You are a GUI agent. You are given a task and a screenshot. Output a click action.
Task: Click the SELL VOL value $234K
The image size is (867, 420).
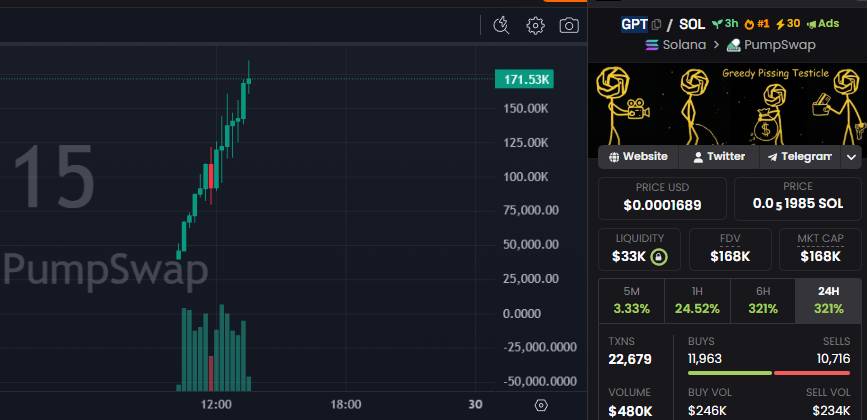click(832, 411)
